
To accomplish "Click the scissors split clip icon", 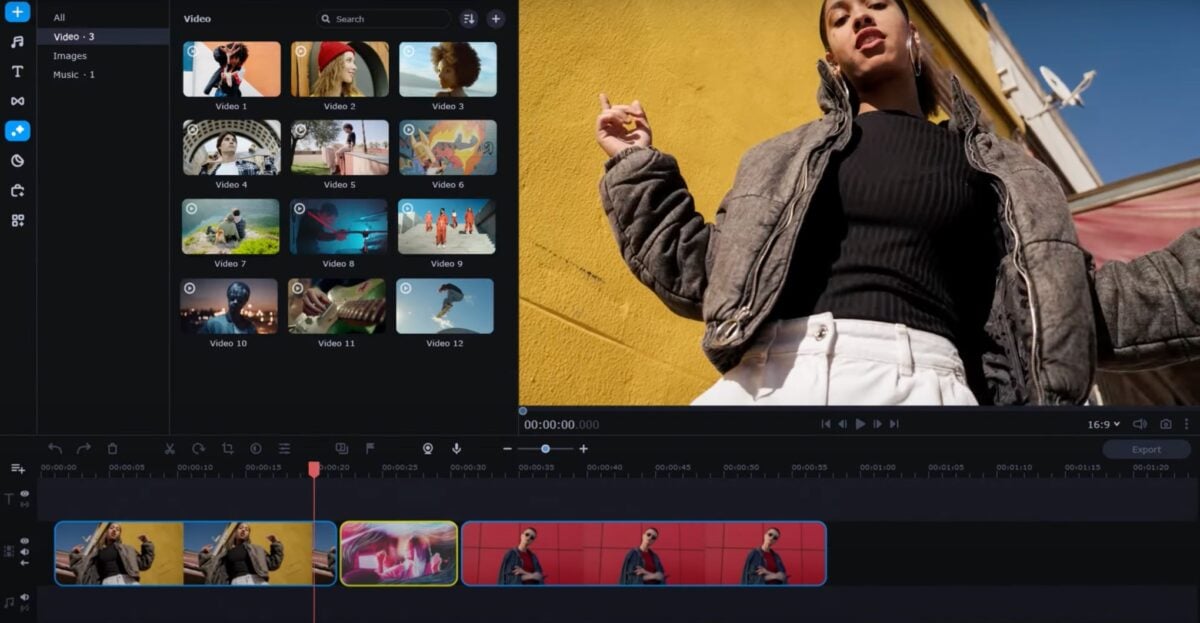I will (170, 449).
